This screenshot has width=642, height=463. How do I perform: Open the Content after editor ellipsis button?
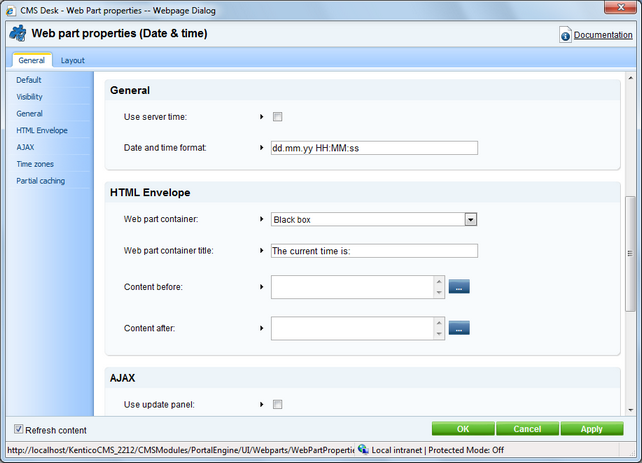click(459, 327)
